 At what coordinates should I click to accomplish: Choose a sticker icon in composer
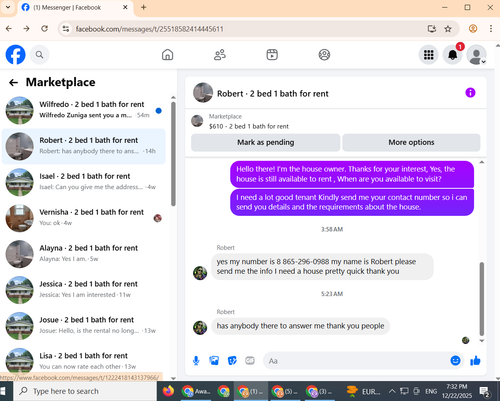pos(232,361)
